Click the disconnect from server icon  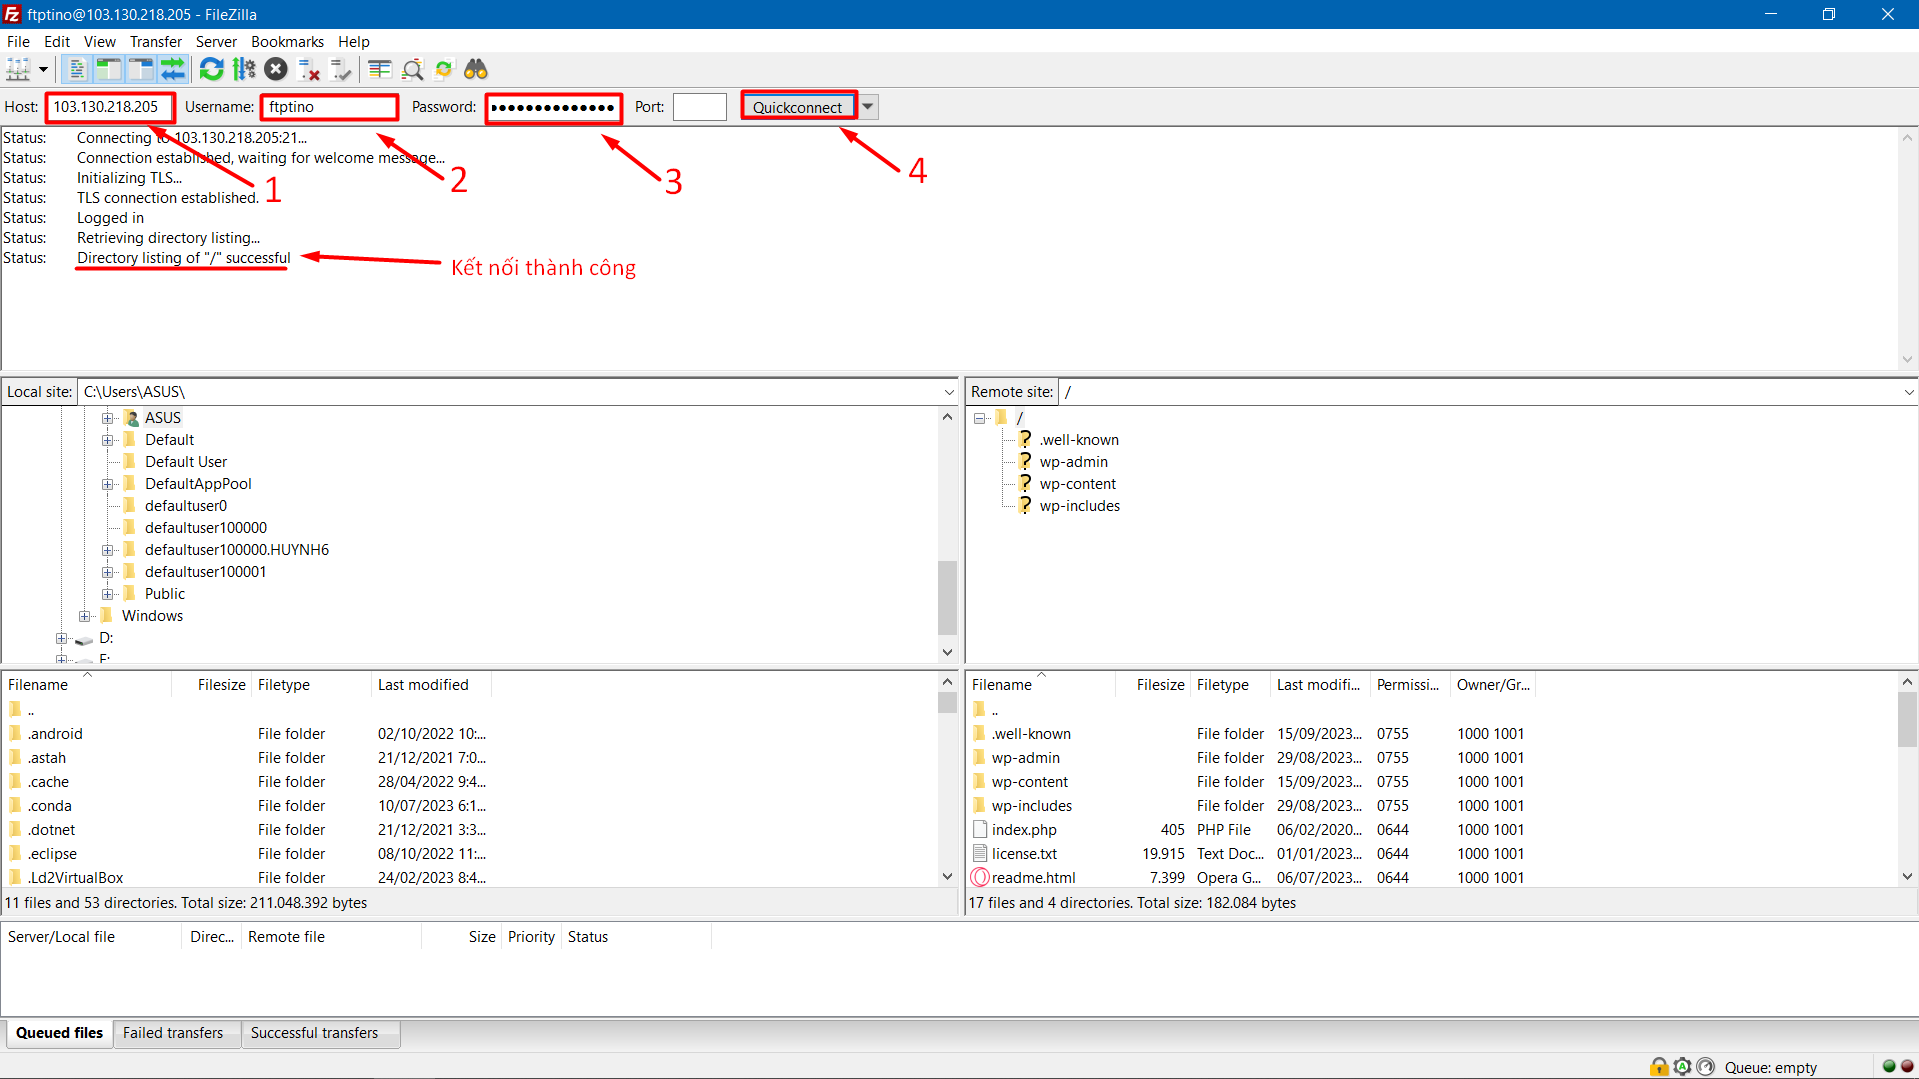pos(309,69)
